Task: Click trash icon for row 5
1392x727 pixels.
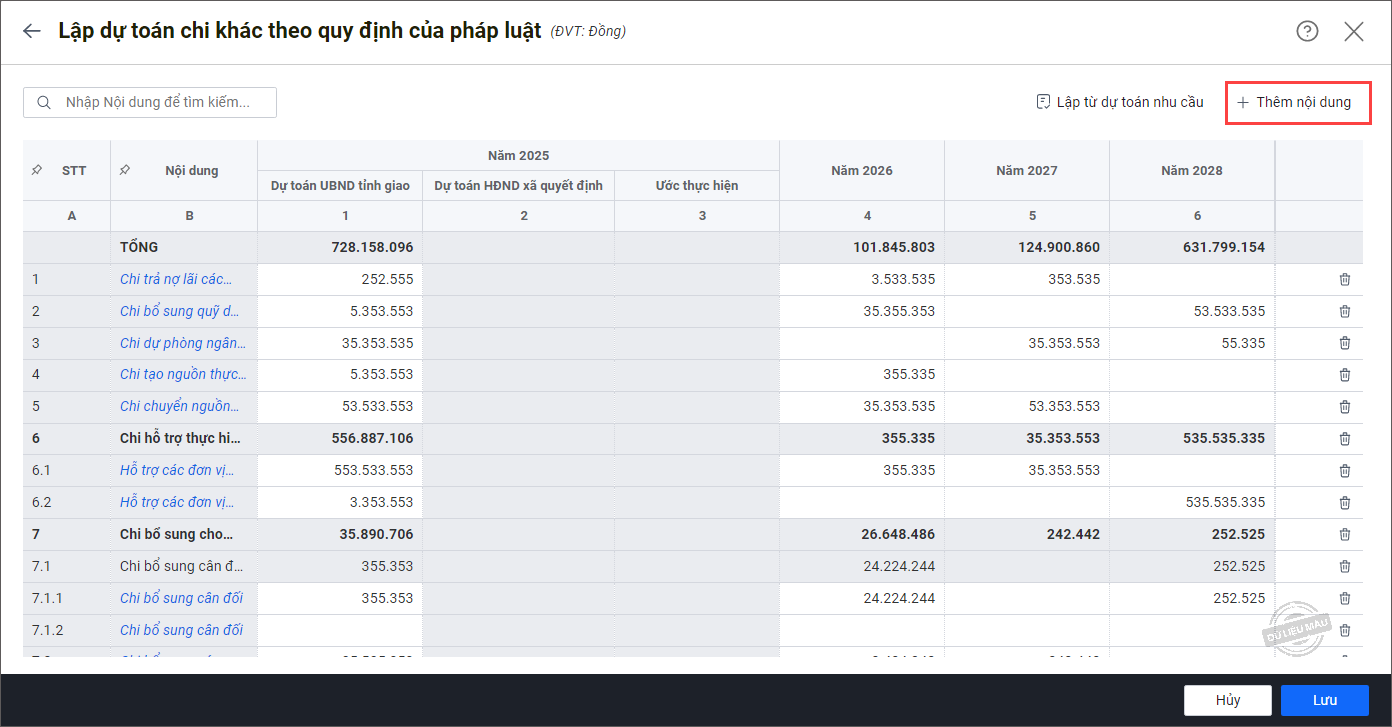Action: click(x=1345, y=407)
